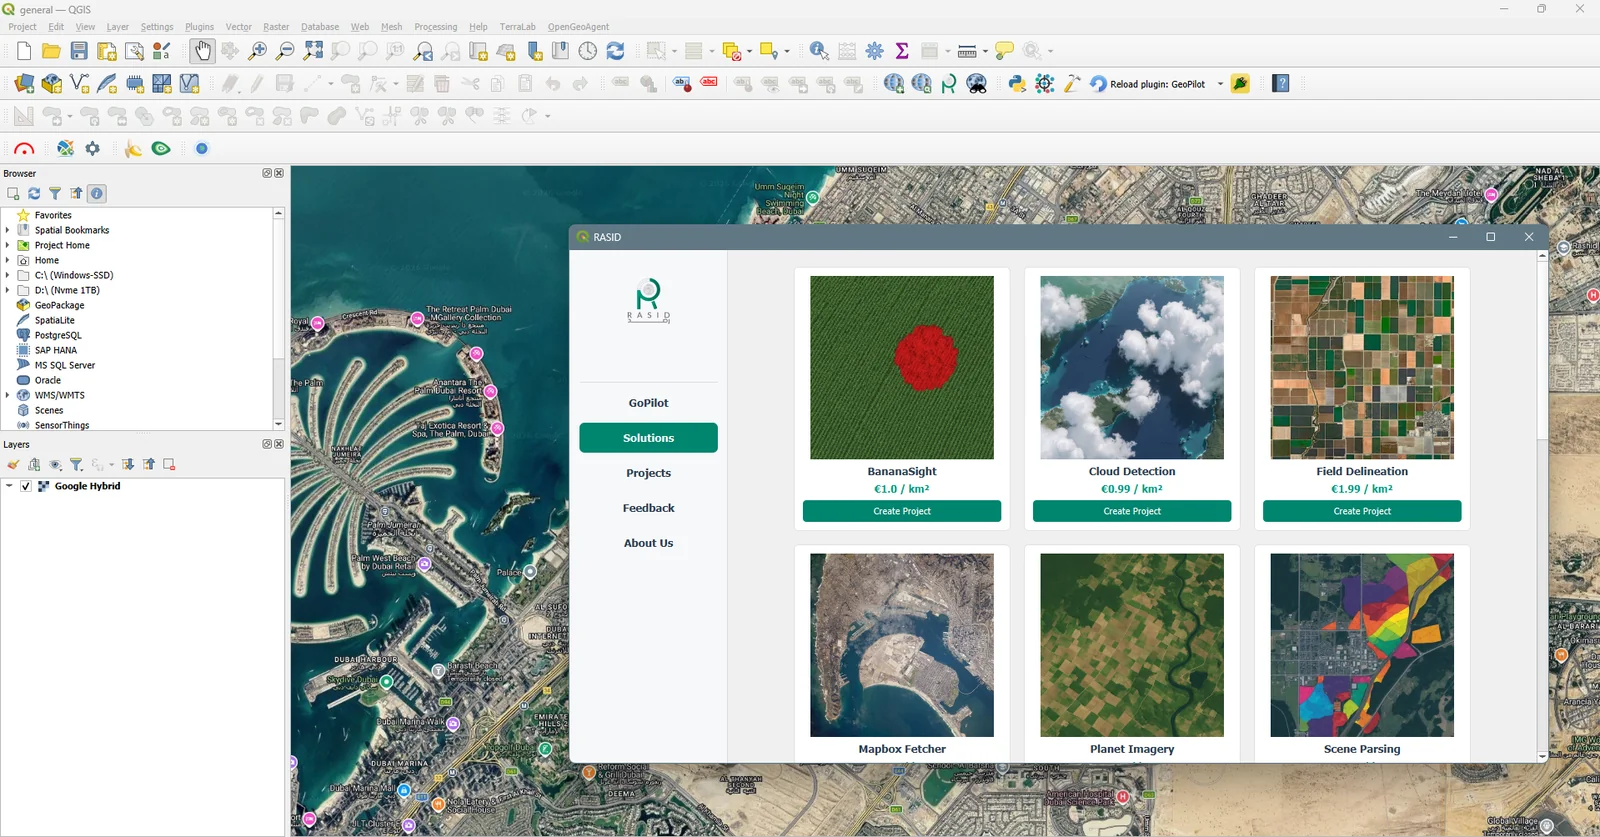Screen dimensions: 1600x837
Task: Refresh the Browser panel
Action: point(34,194)
